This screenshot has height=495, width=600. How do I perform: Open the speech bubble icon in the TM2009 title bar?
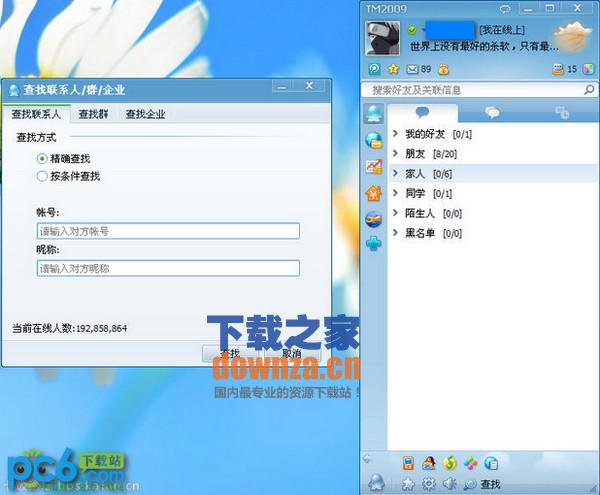505,9
